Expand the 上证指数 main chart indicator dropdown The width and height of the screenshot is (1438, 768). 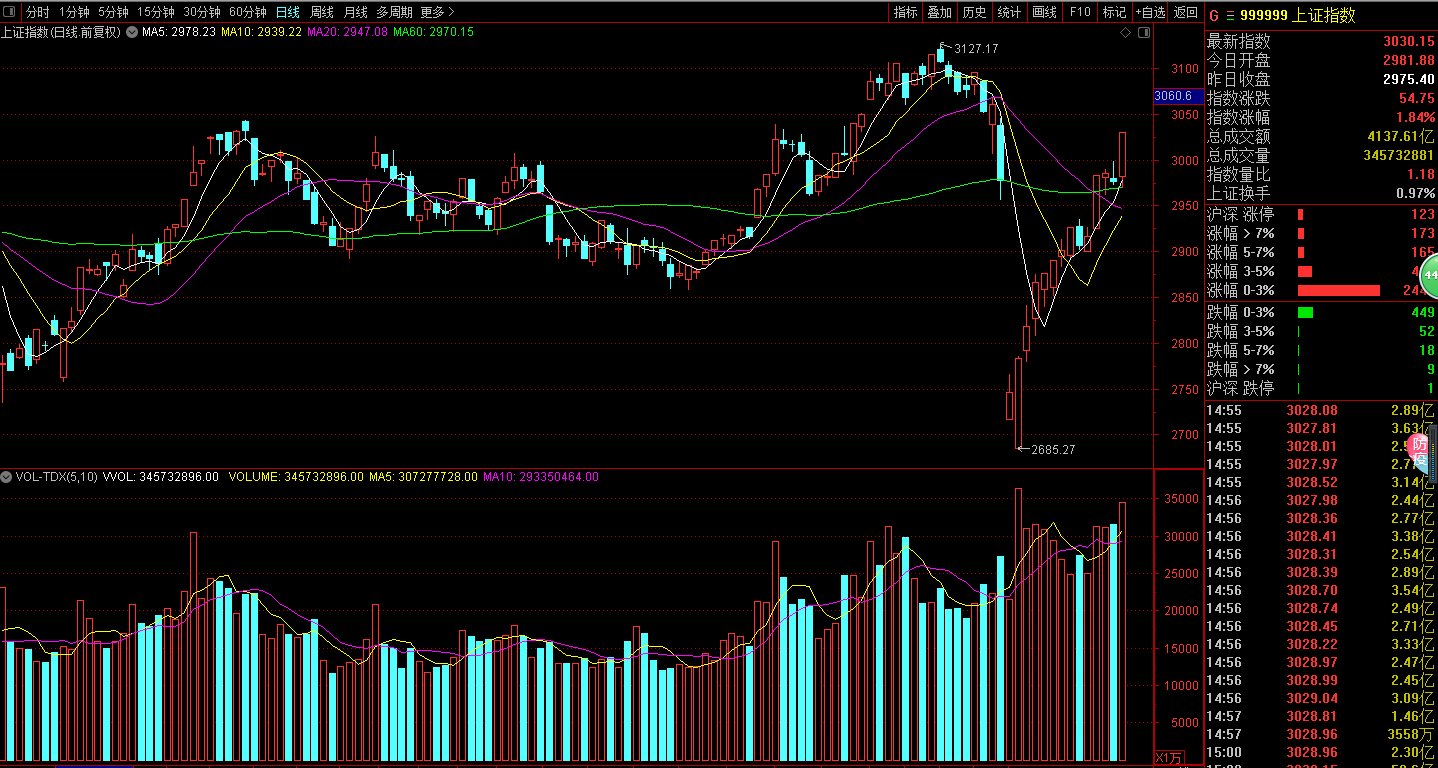pos(131,32)
